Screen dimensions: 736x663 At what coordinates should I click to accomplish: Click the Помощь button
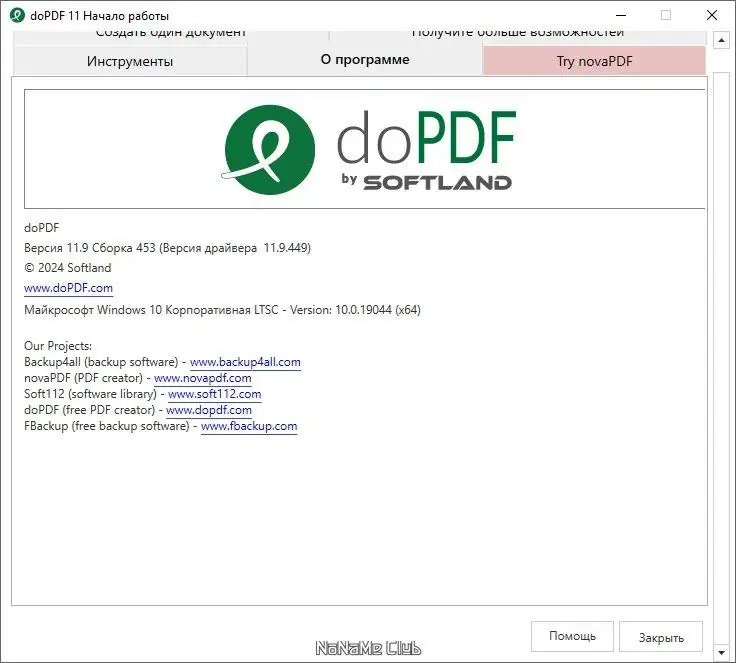click(x=572, y=636)
